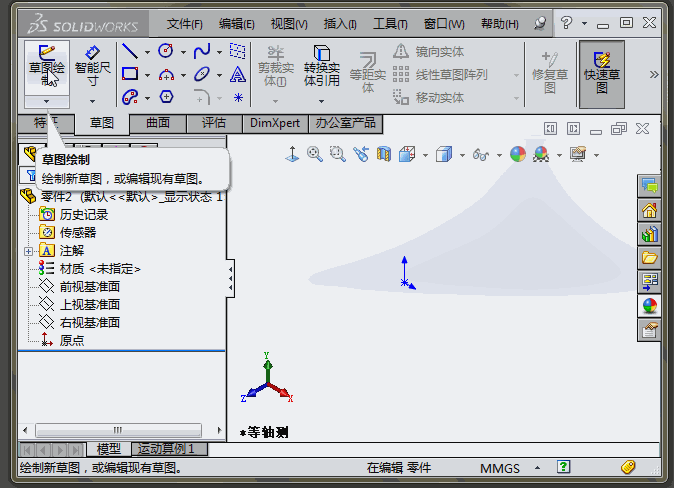The image size is (674, 488).
Task: Select the Arc sketch tool
Action: [166, 75]
